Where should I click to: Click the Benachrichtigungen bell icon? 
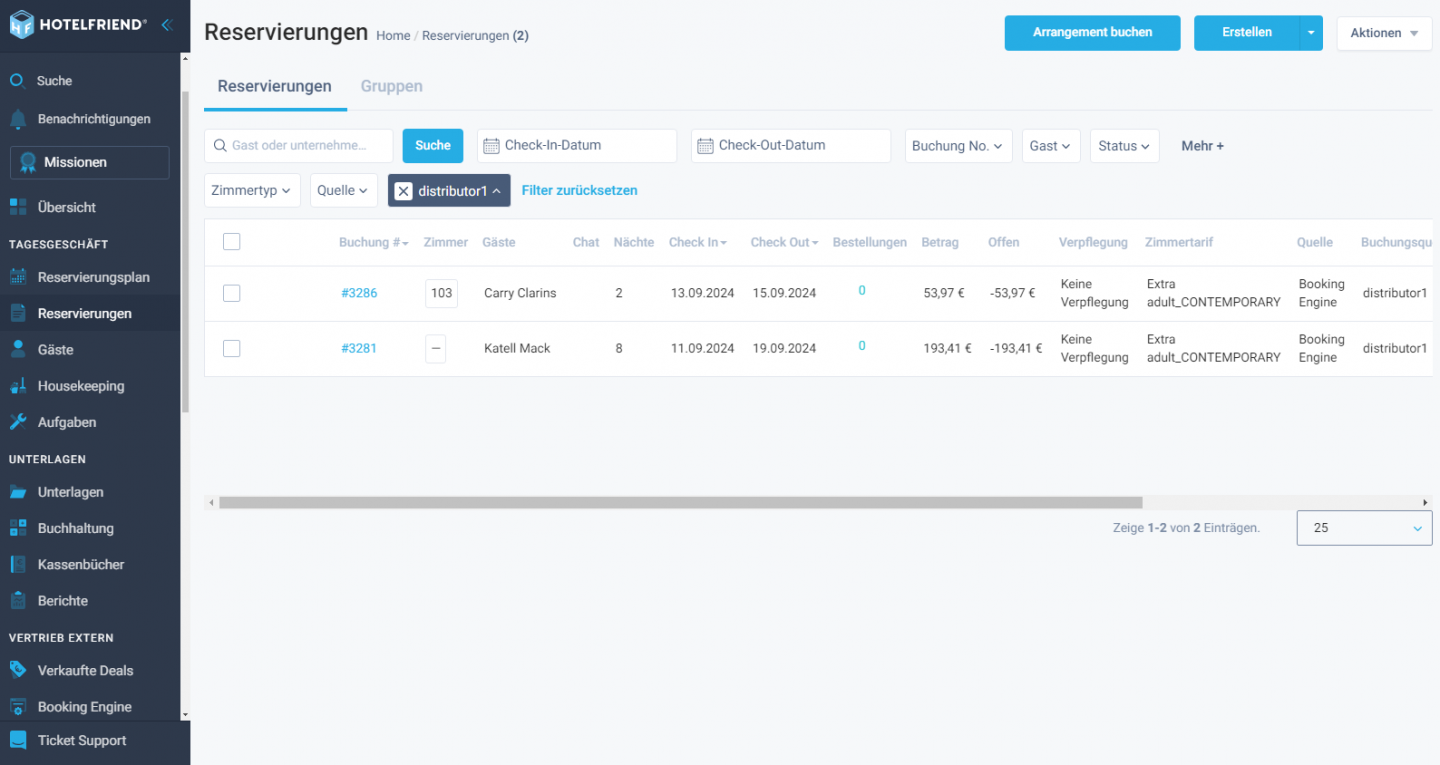[x=18, y=119]
